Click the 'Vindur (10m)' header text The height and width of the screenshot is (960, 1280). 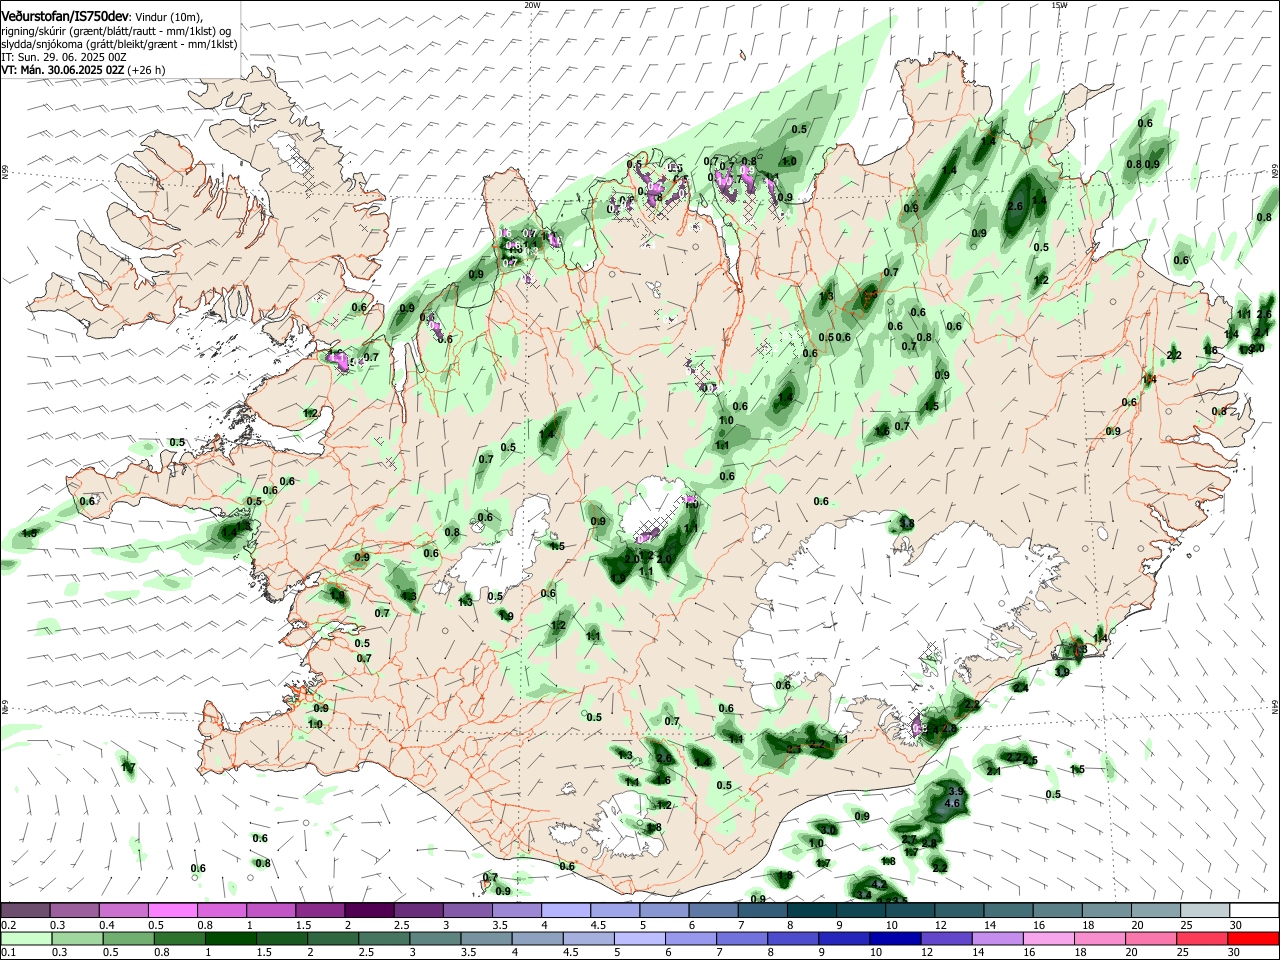pyautogui.click(x=169, y=17)
